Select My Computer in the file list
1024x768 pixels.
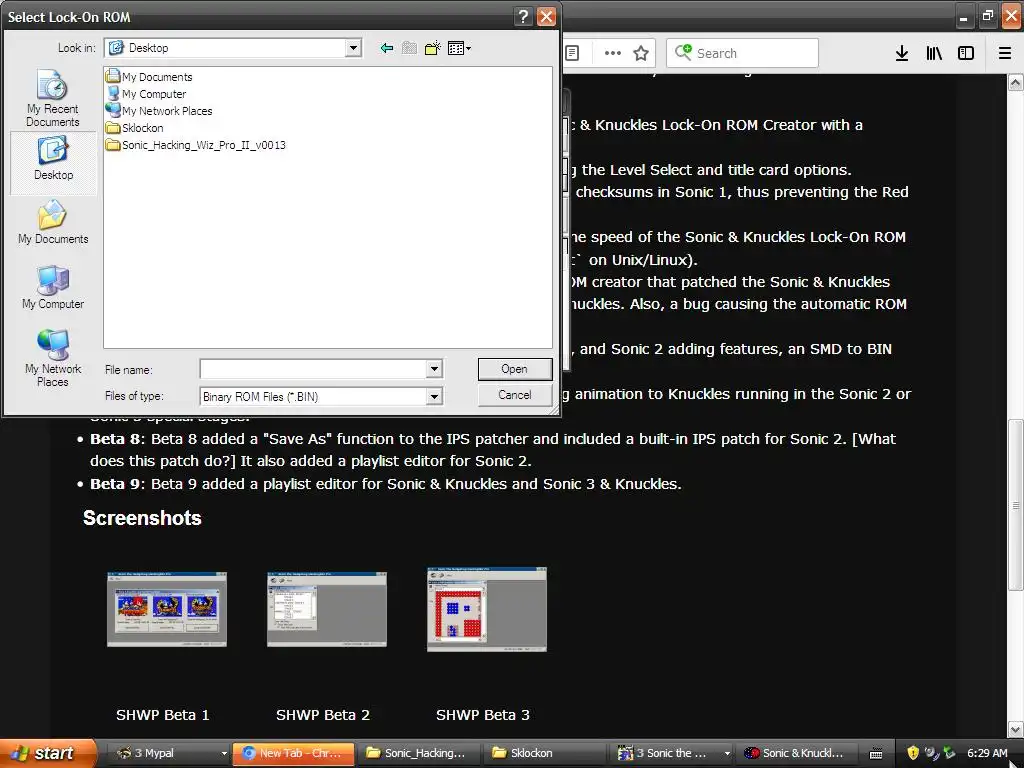coord(146,93)
